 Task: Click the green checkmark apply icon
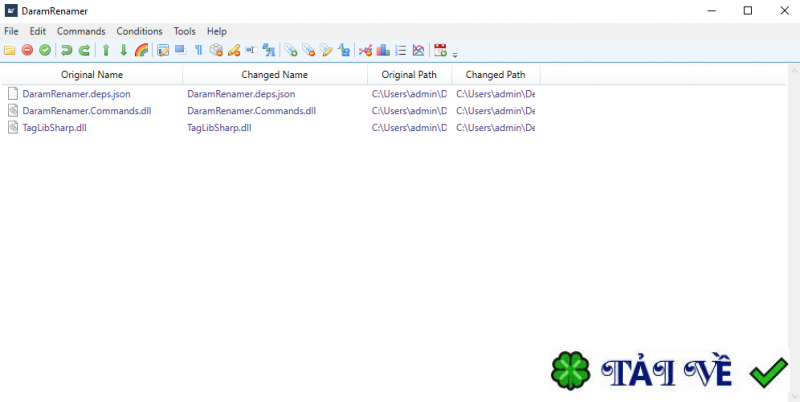pos(45,50)
